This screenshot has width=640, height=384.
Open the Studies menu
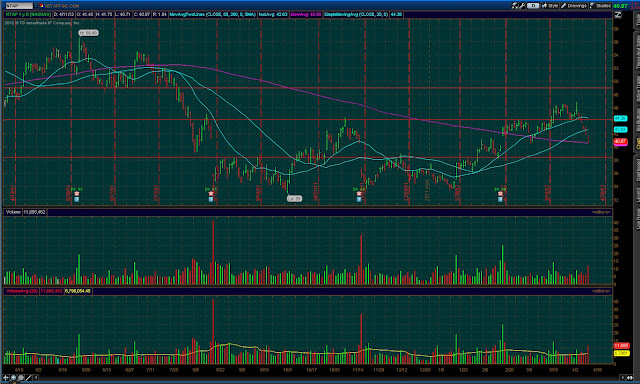(600, 6)
